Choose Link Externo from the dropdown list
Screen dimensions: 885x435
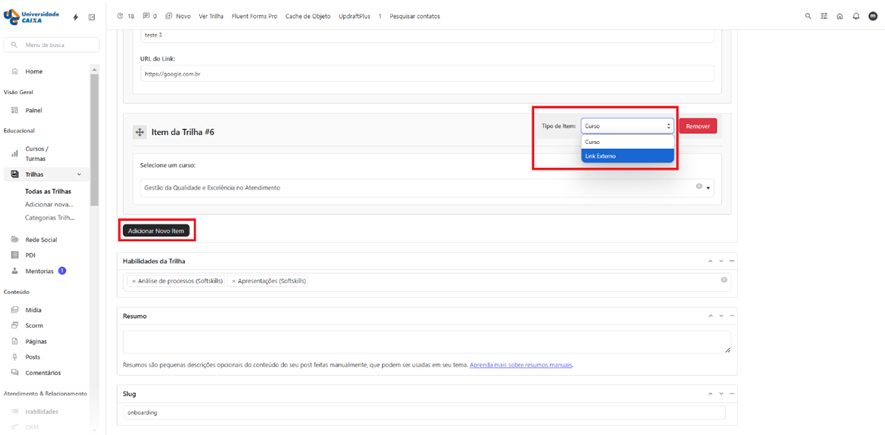627,156
